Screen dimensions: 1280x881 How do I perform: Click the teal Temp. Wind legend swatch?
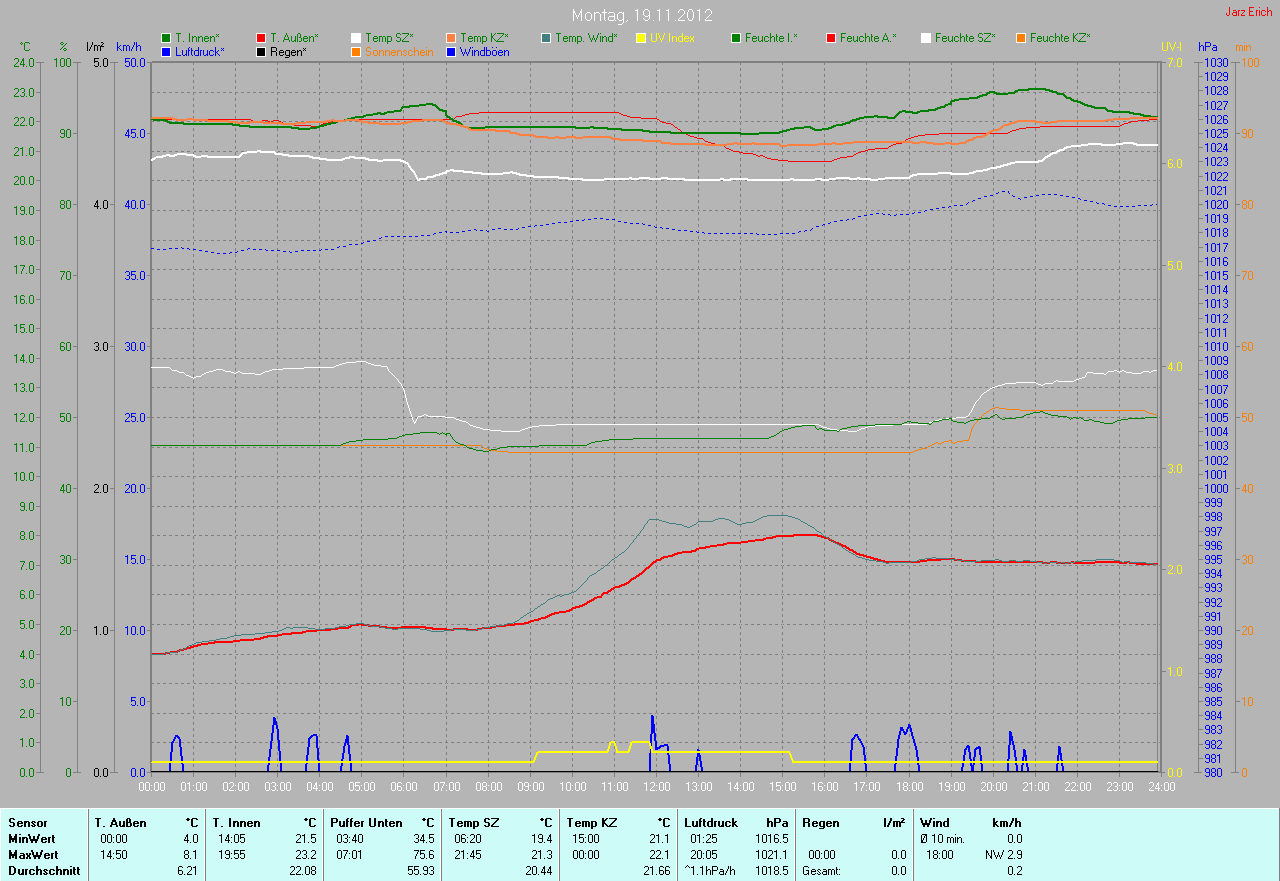point(546,38)
